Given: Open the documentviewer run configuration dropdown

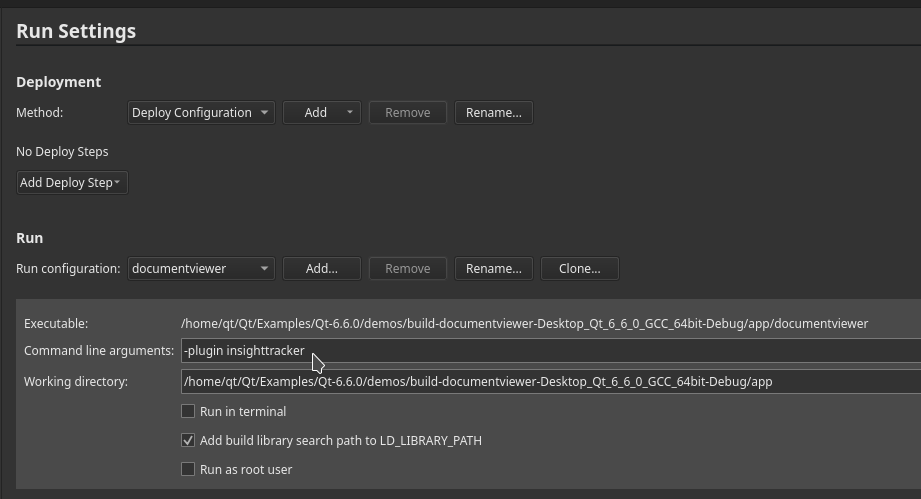Looking at the screenshot, I should [x=201, y=269].
